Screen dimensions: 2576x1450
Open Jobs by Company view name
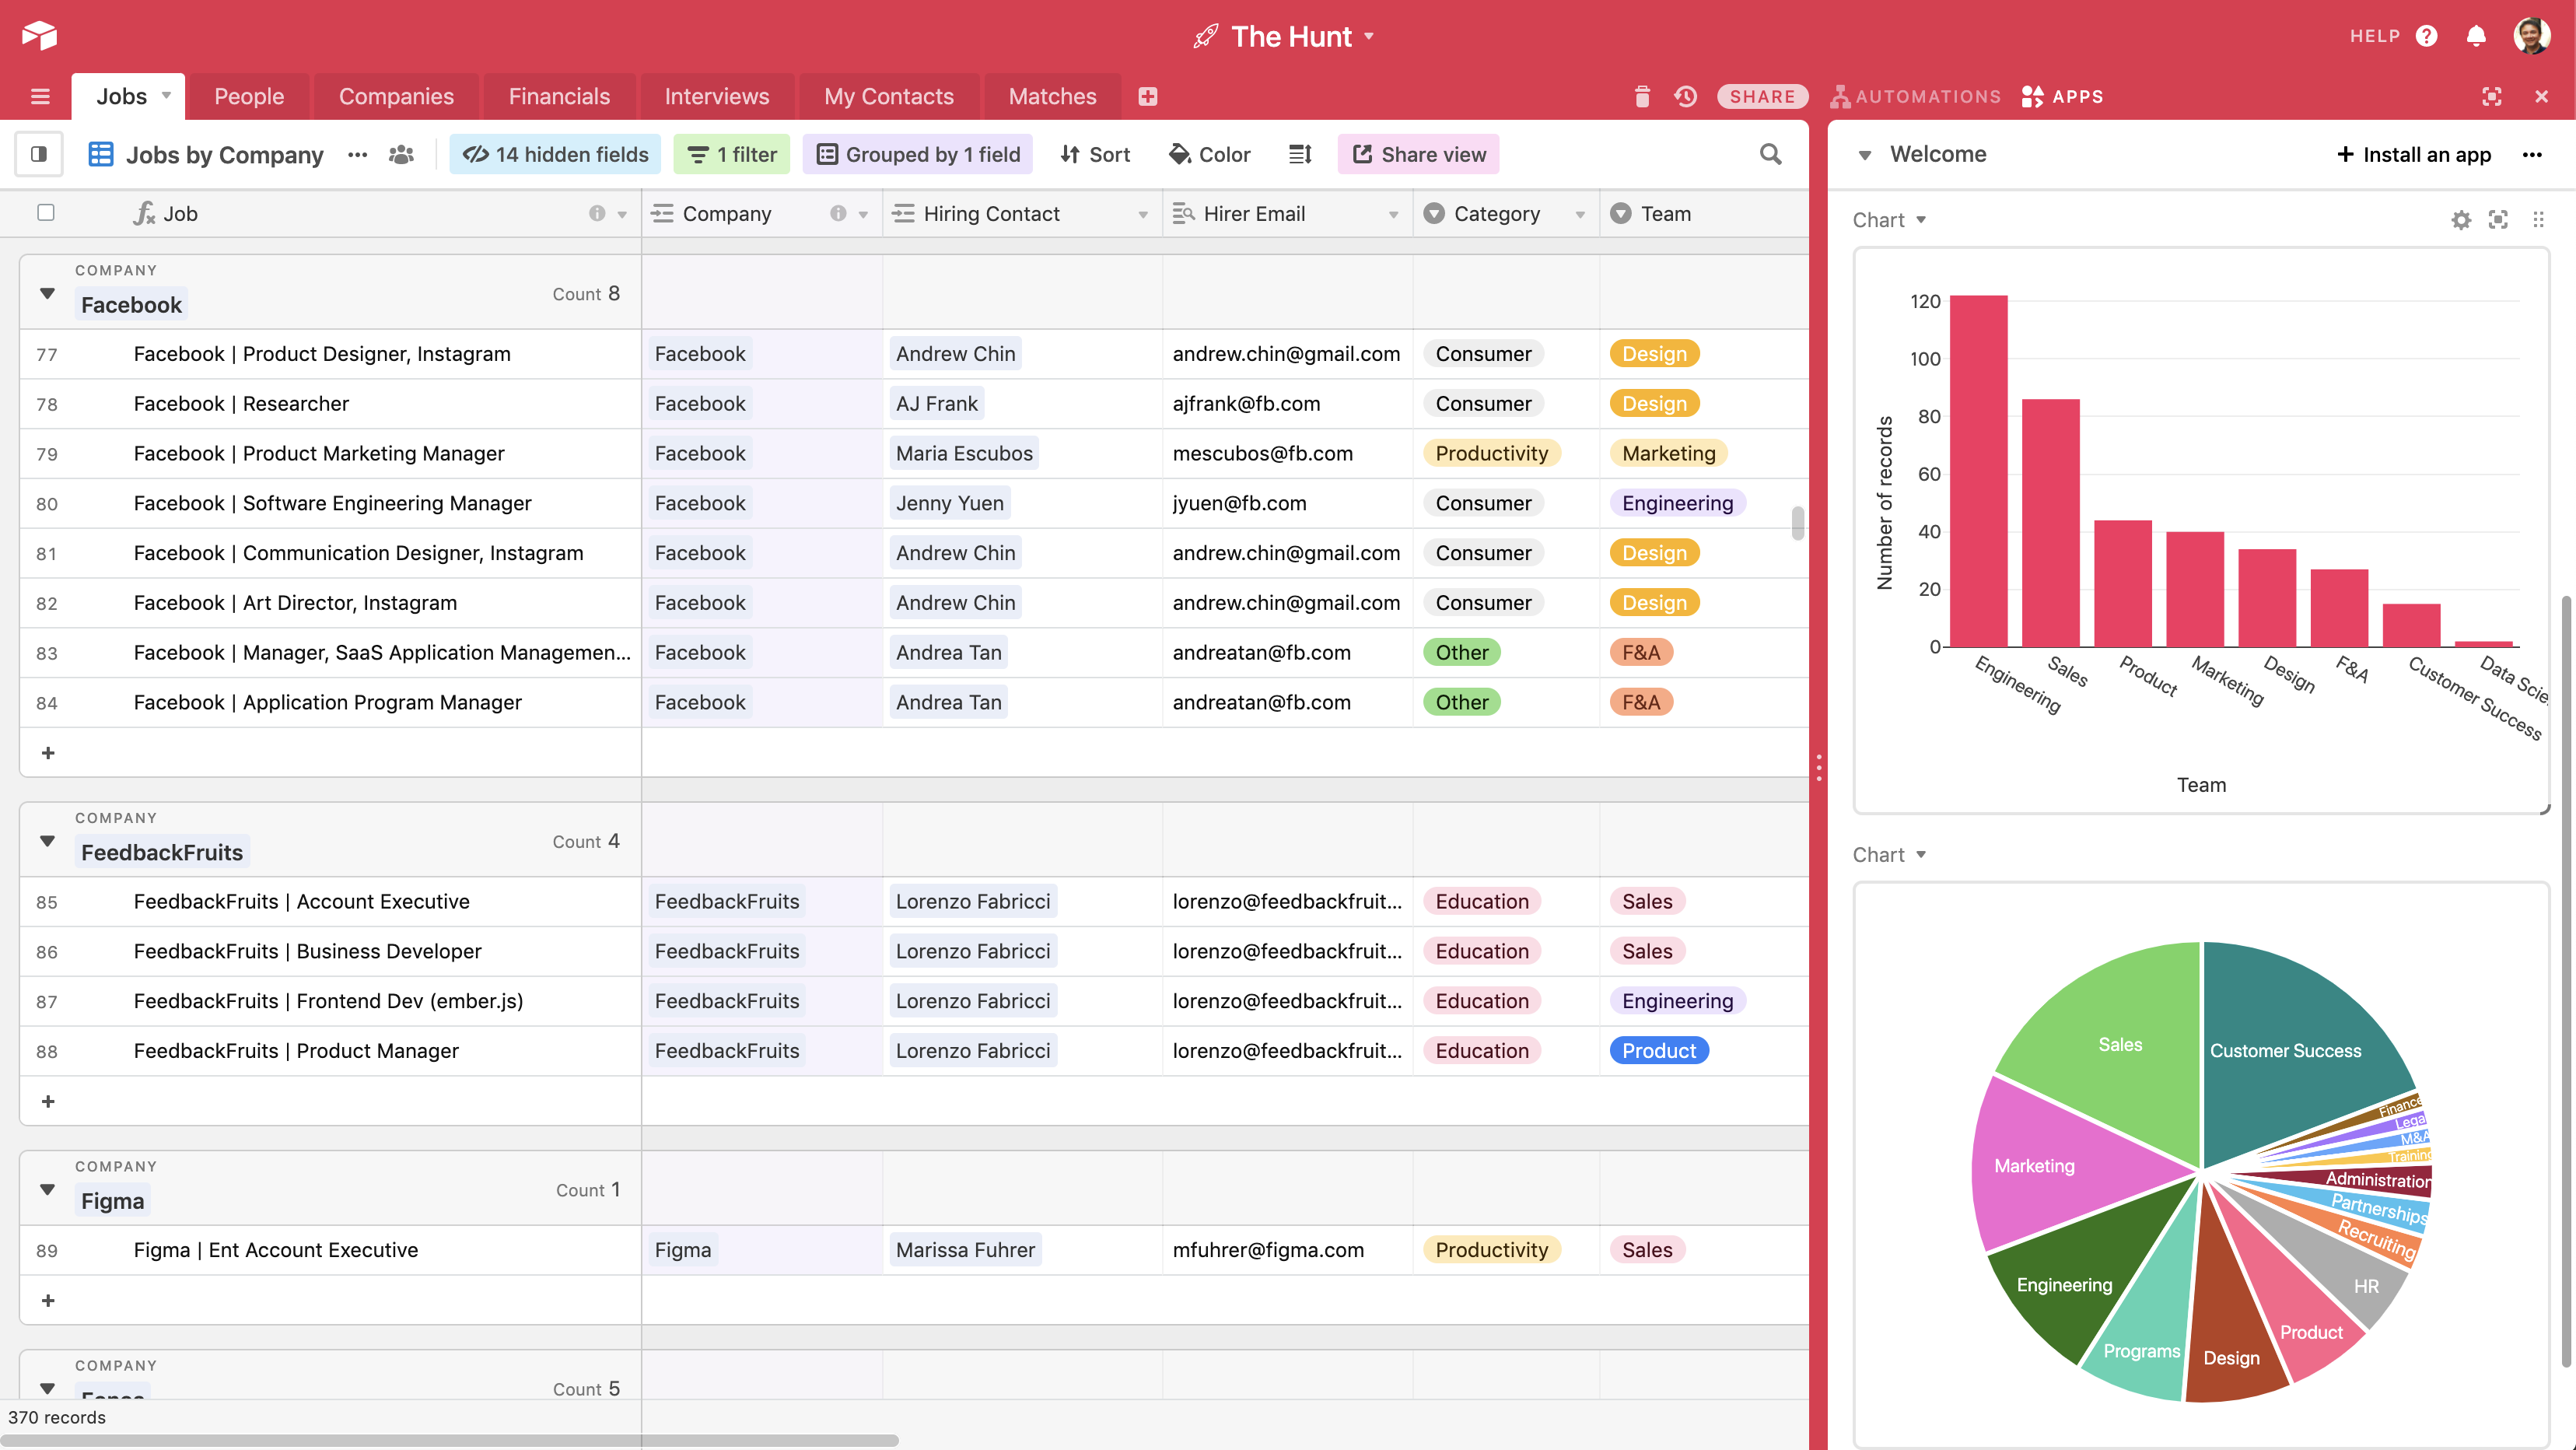pos(224,154)
